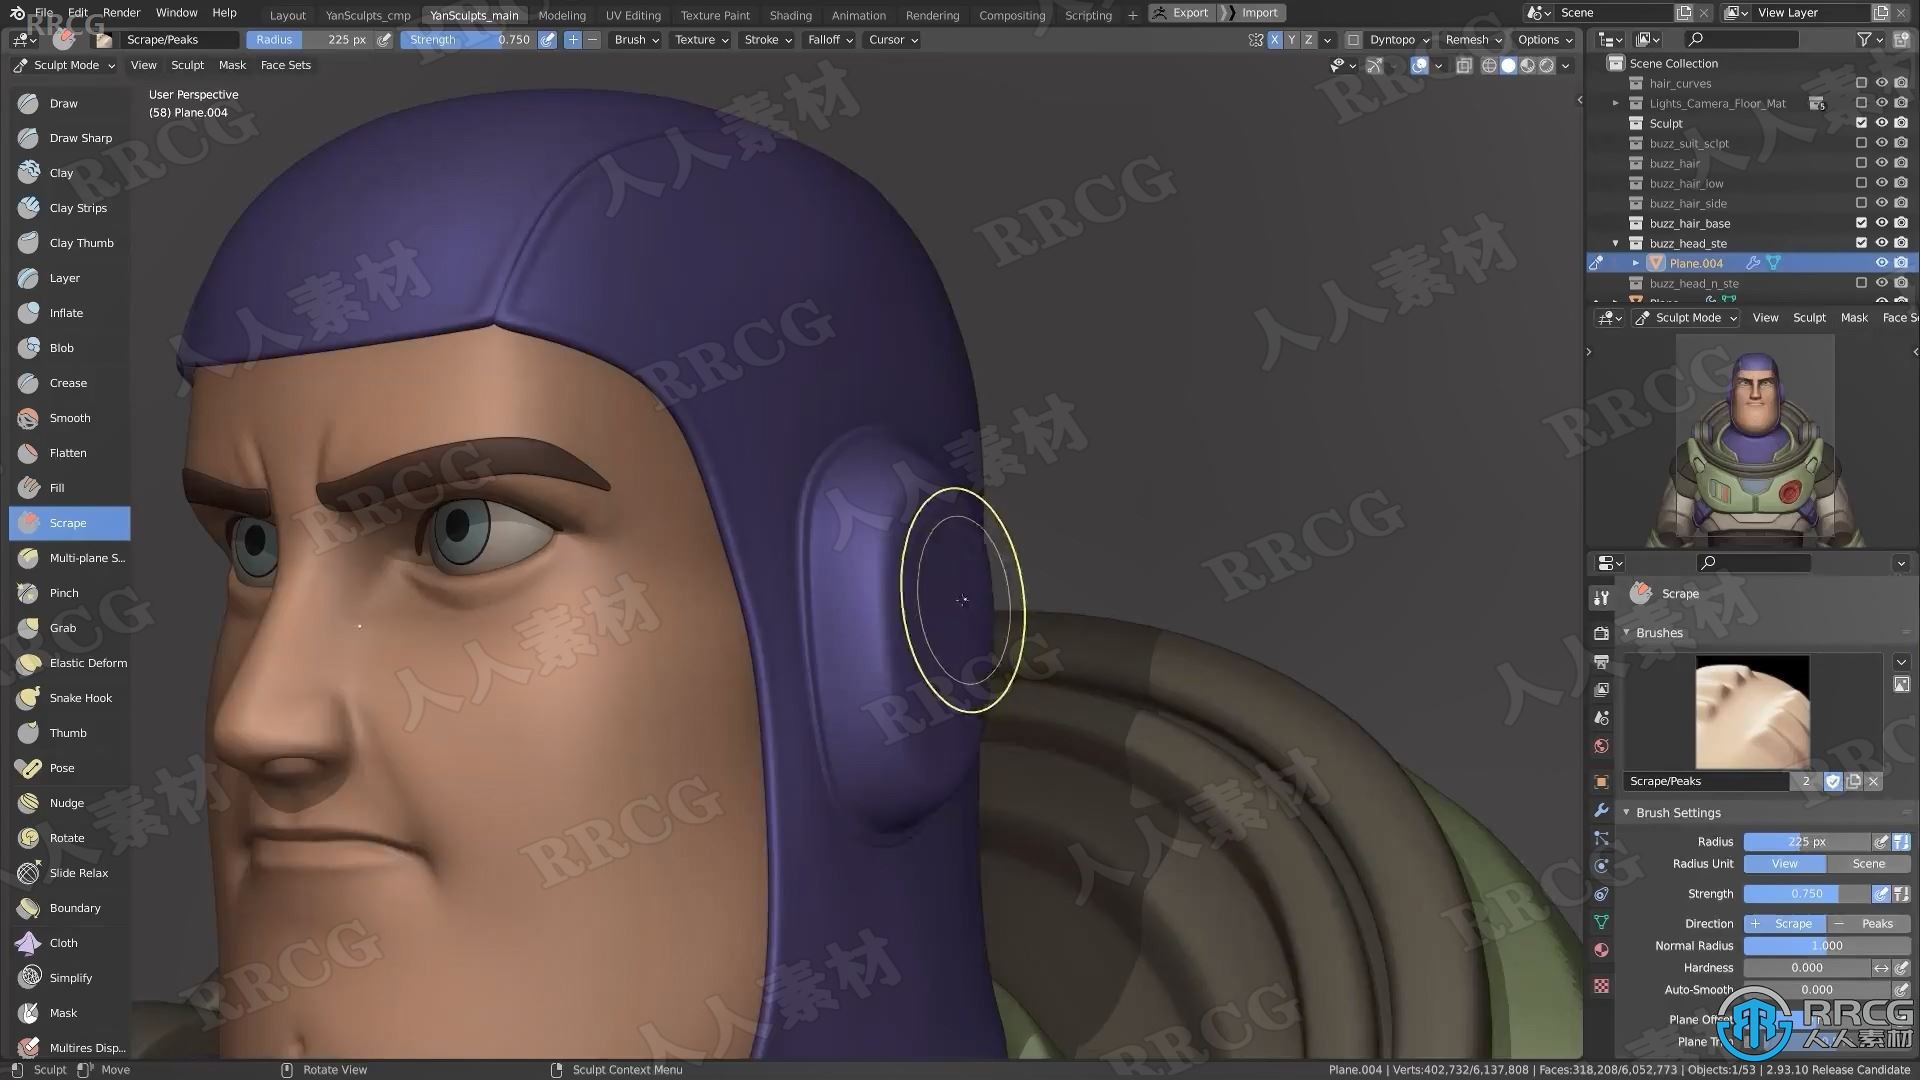Viewport: 1920px width, 1080px height.
Task: Adjust the Strength slider in header
Action: [468, 40]
